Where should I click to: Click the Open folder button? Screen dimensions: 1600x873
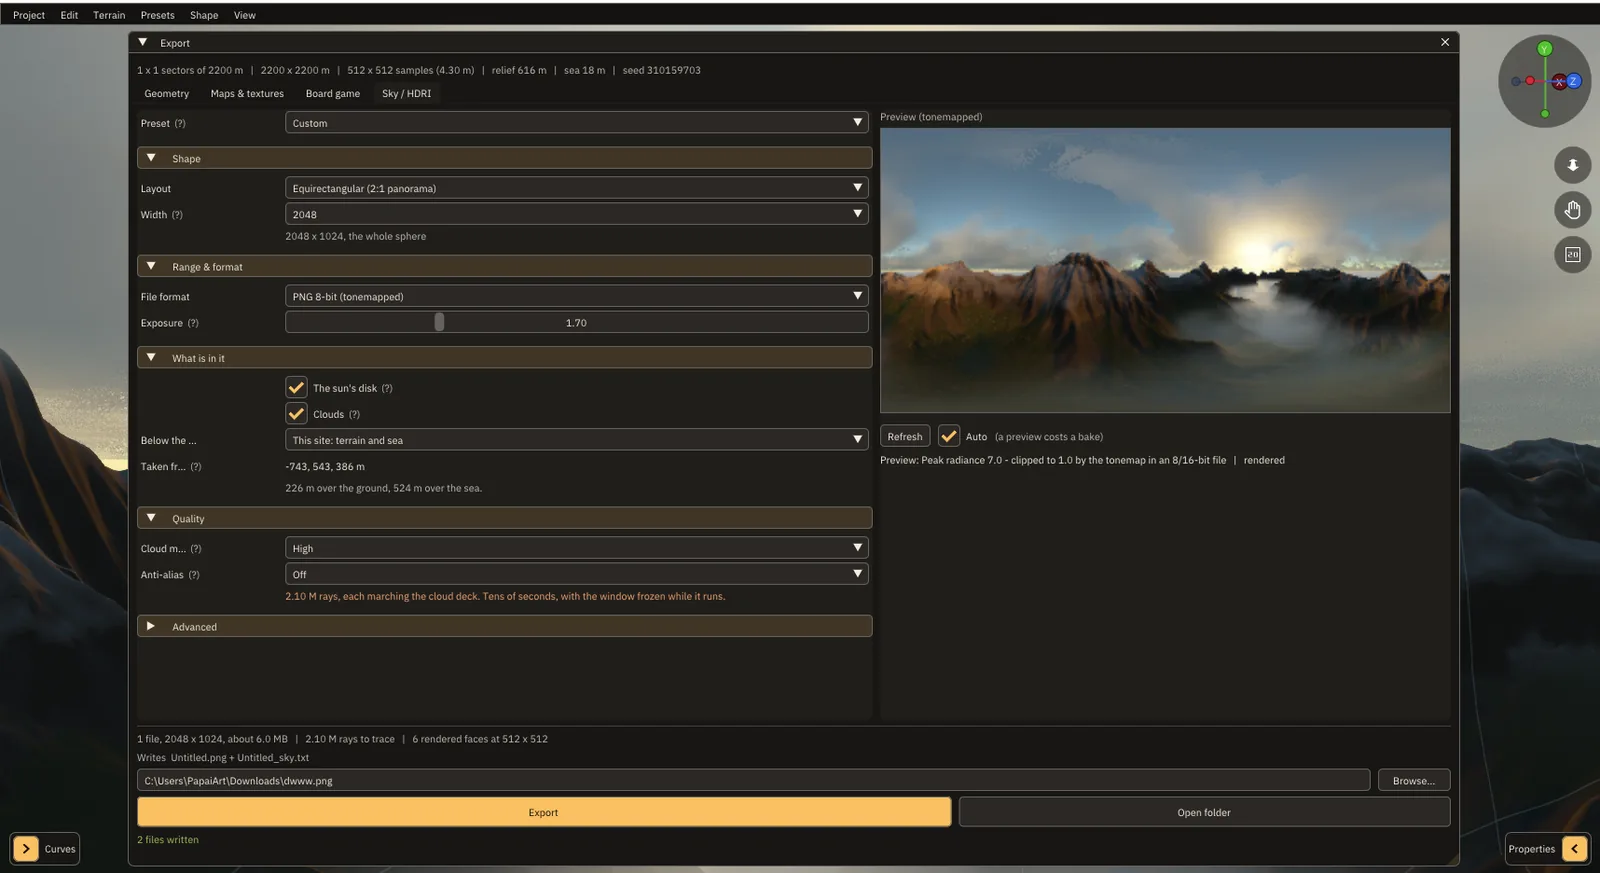tap(1204, 812)
